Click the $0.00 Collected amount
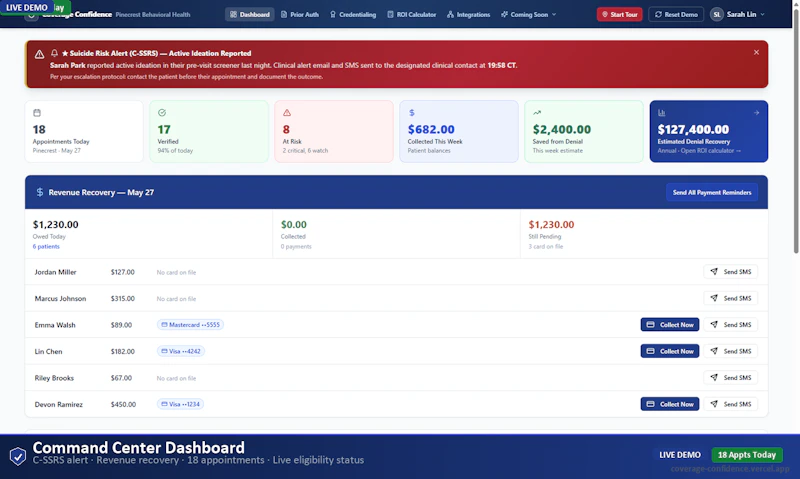 click(x=294, y=225)
